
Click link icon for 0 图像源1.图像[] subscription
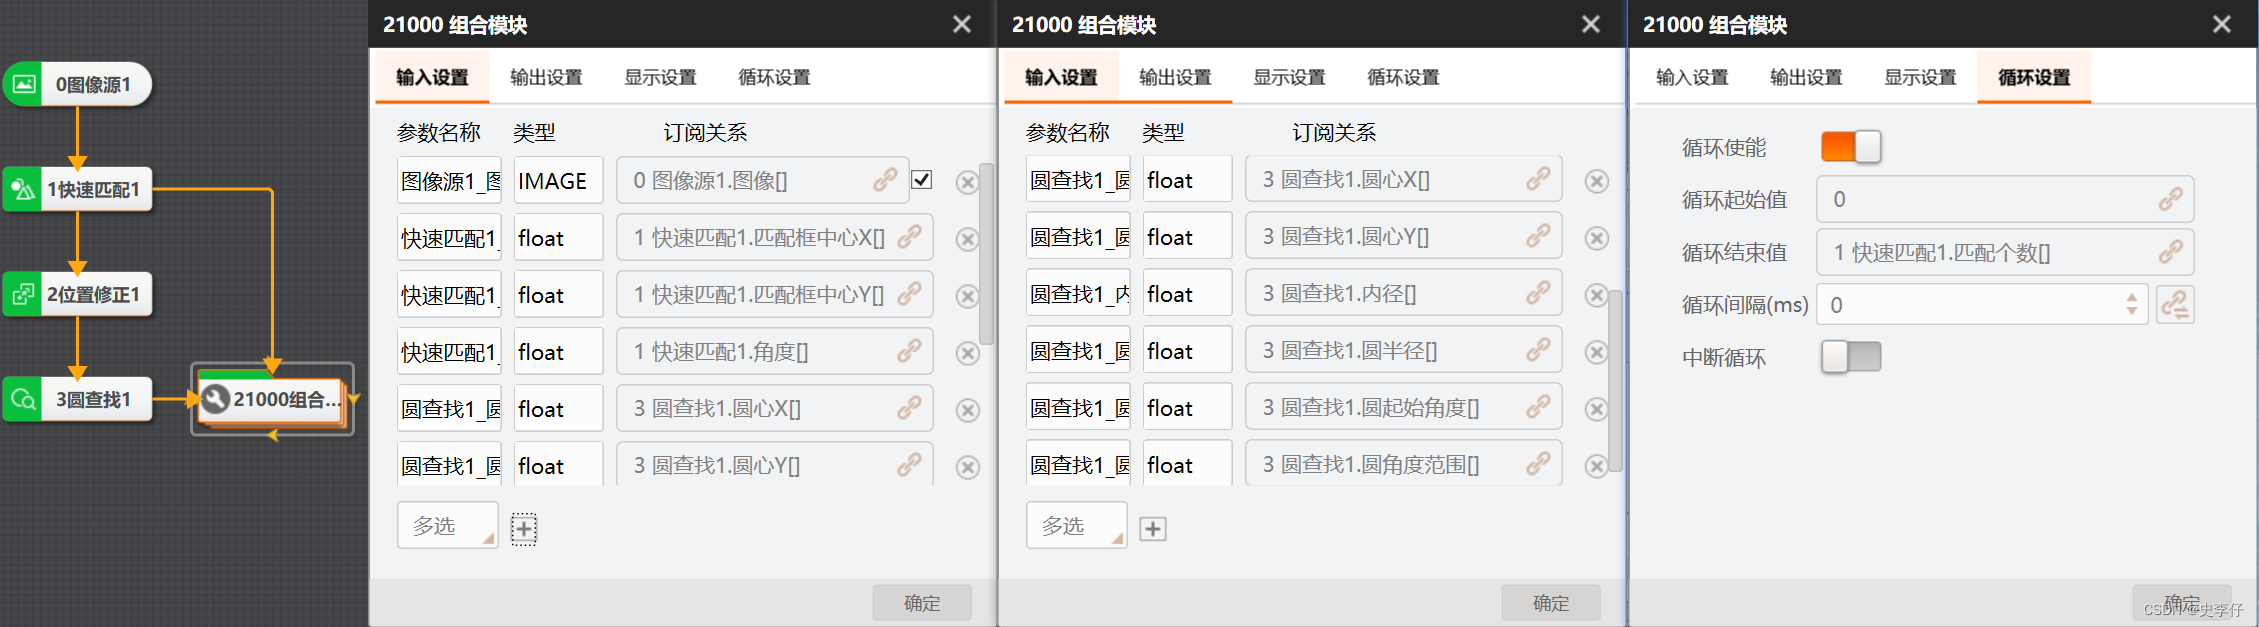point(885,180)
